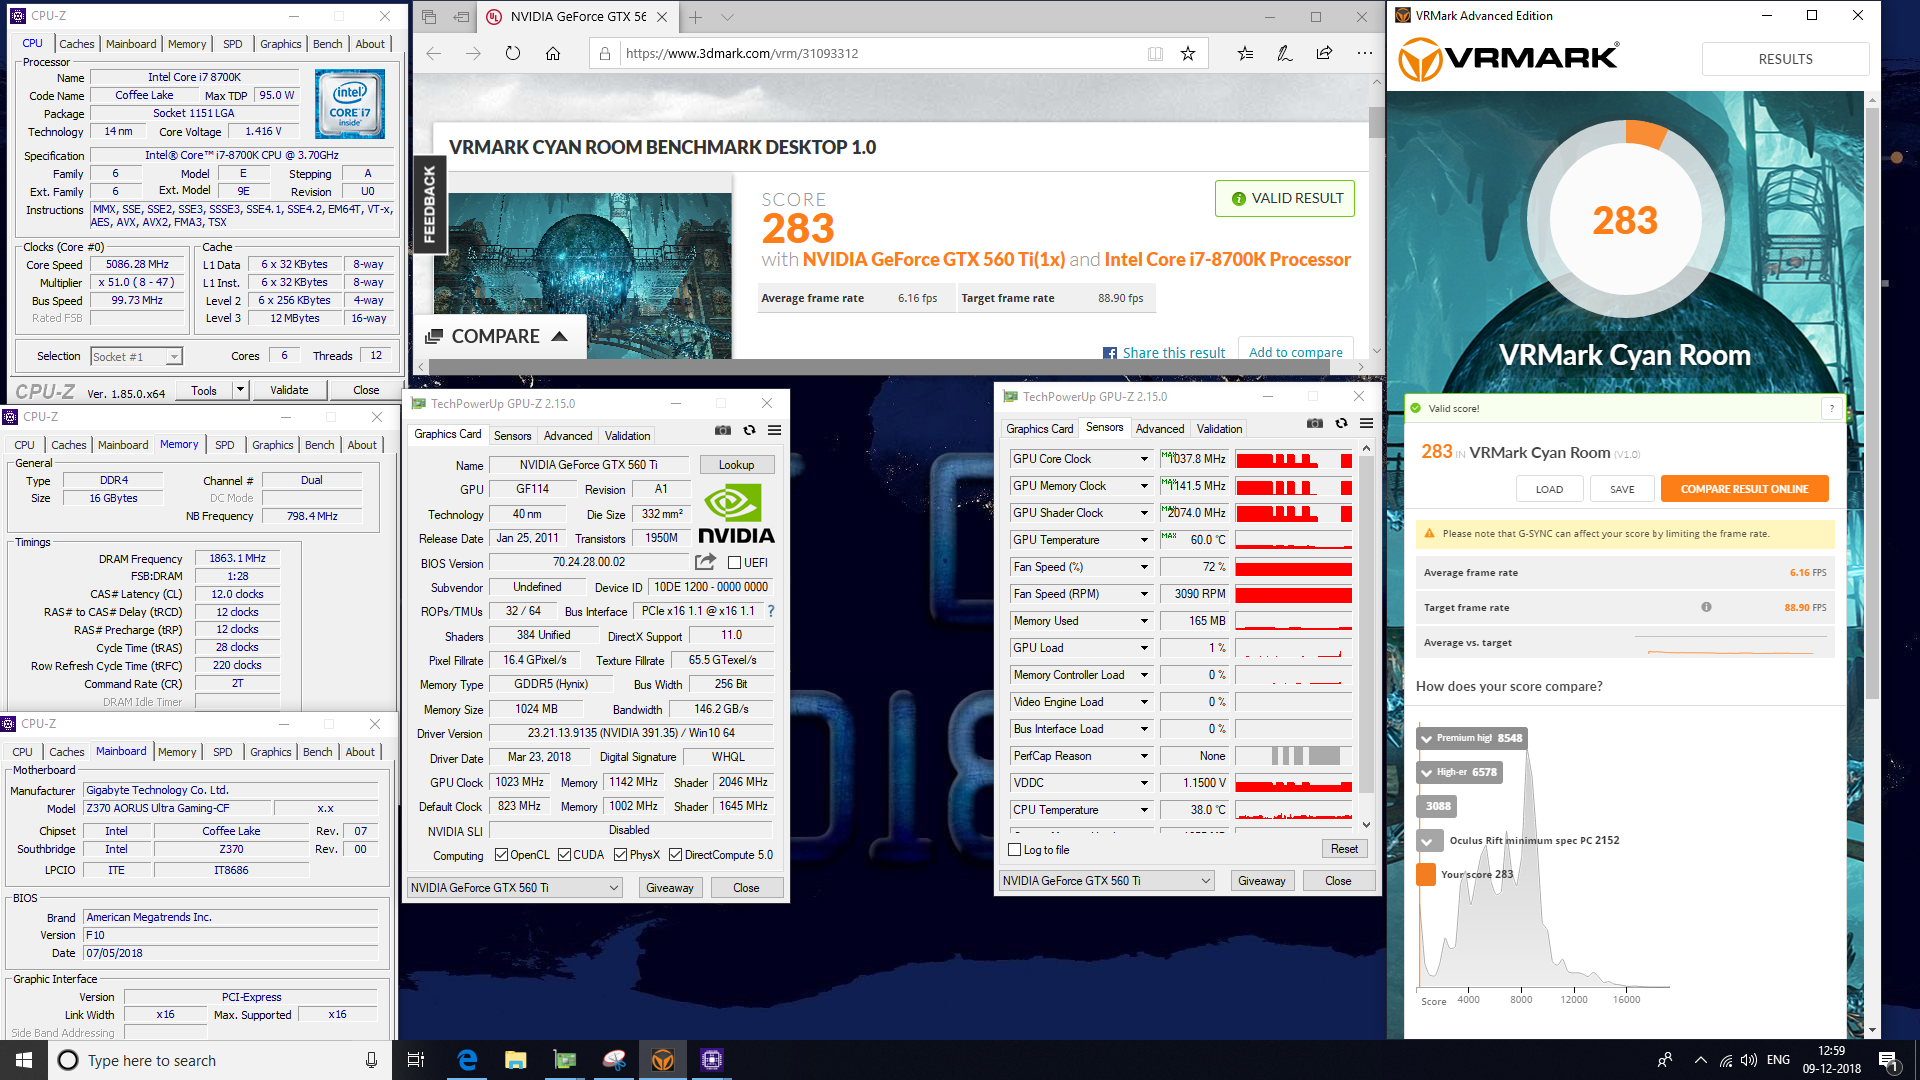Click COMPARE RESULT ONLINE in VRMark
Image resolution: width=1920 pixels, height=1080 pixels.
tap(1744, 489)
